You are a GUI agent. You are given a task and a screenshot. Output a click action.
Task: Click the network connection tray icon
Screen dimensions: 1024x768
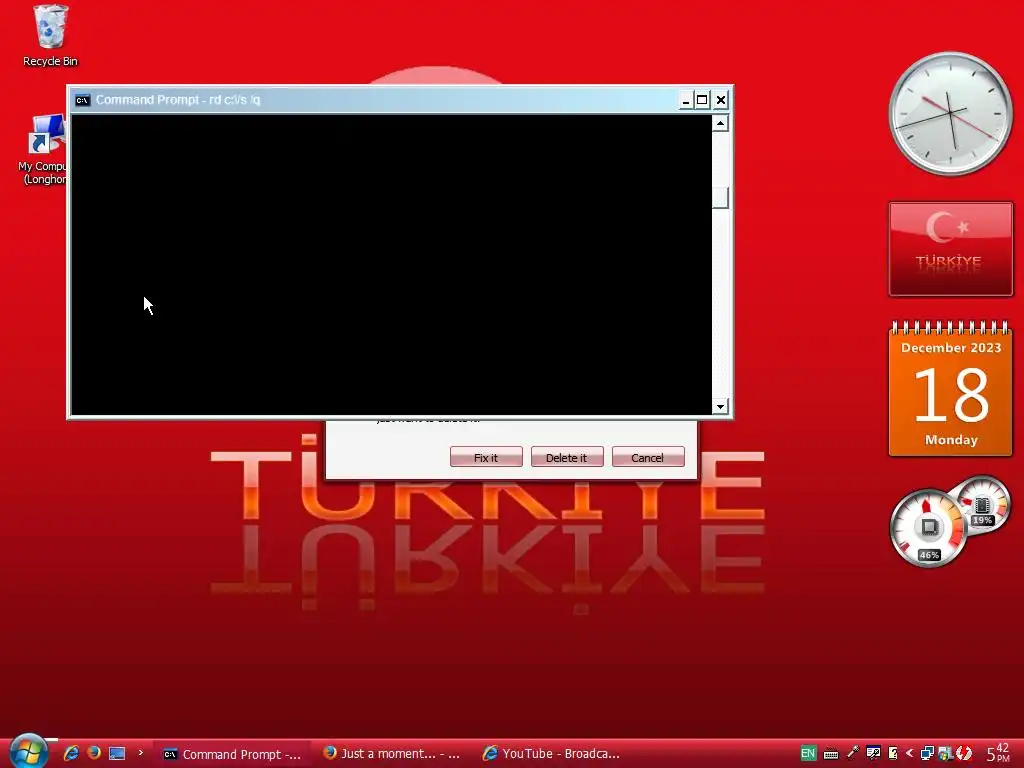[927, 753]
